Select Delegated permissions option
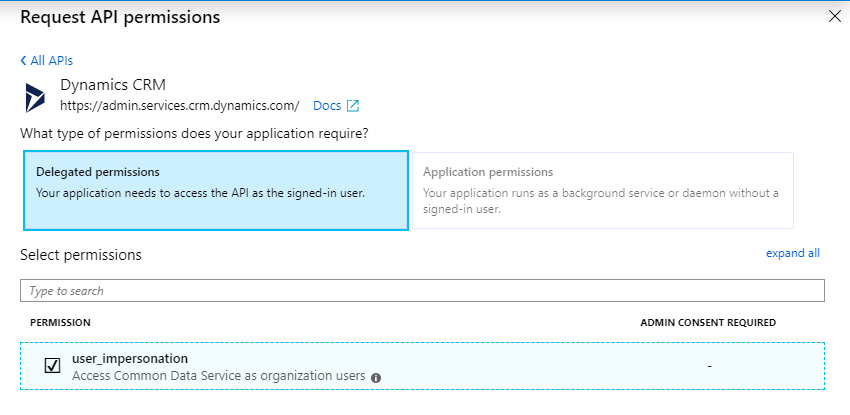Viewport: 850px width, 415px height. click(x=216, y=191)
